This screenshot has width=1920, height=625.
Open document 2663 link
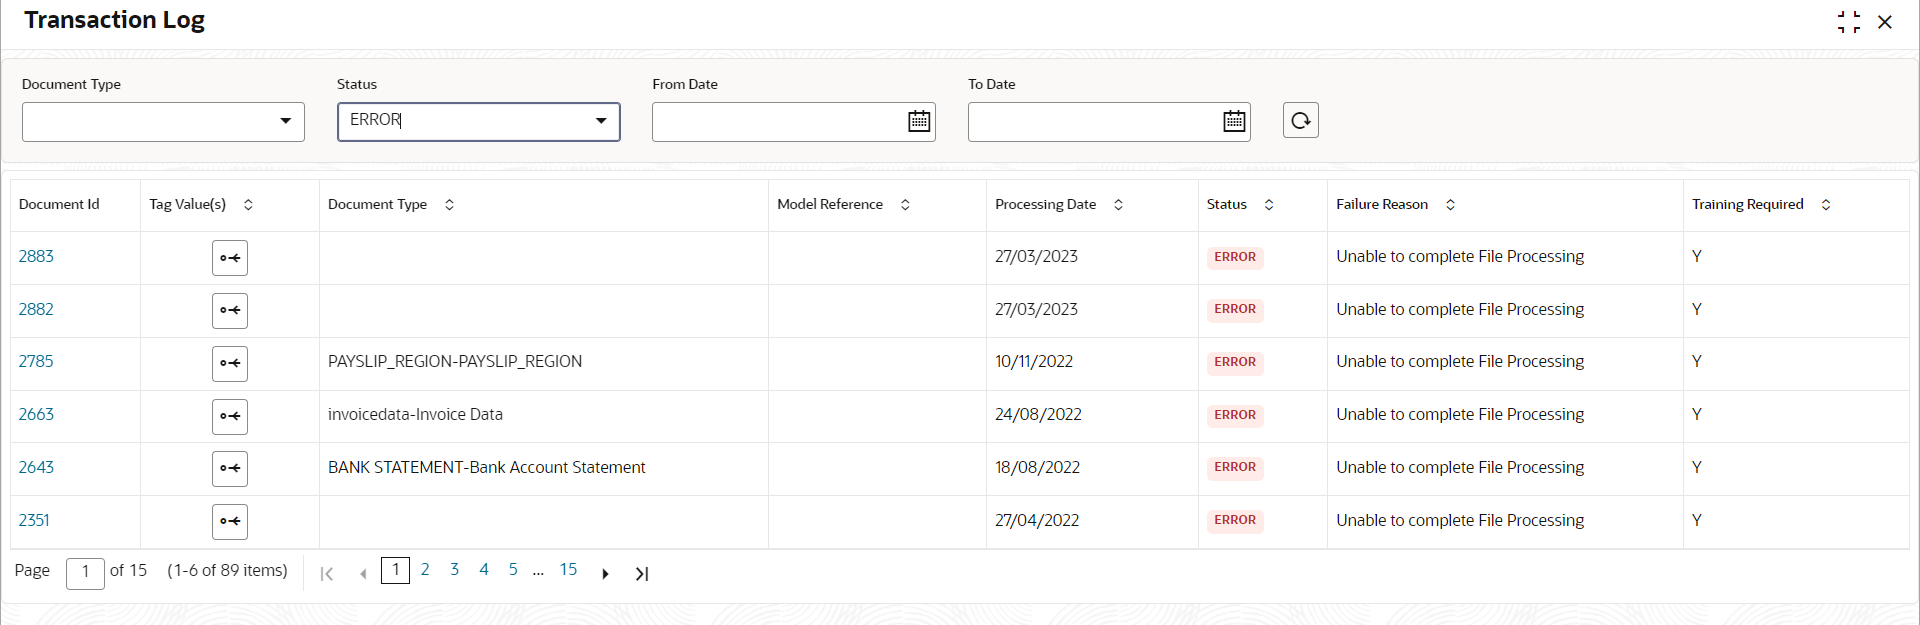(36, 414)
